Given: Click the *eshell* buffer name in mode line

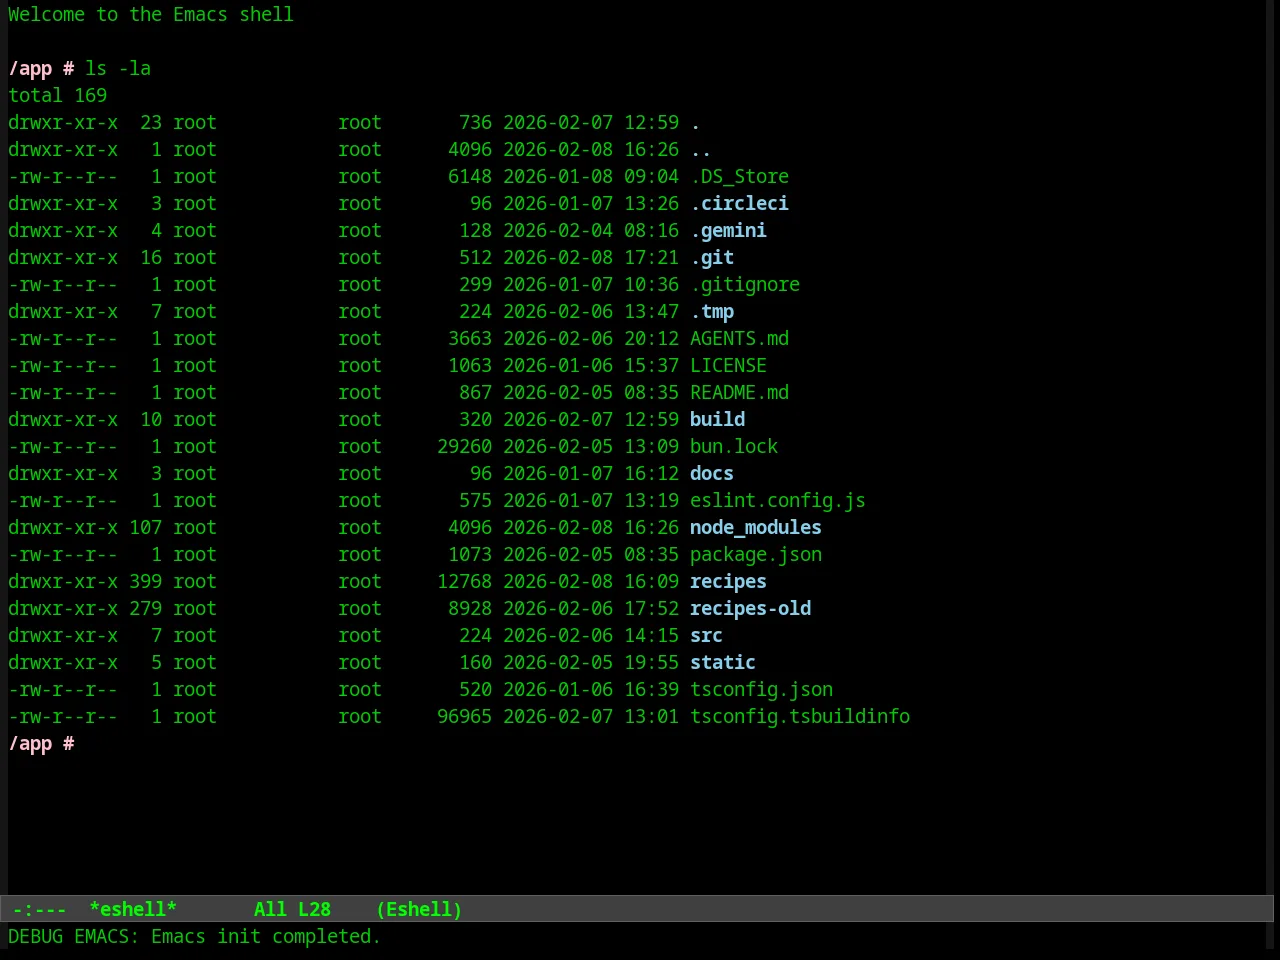Looking at the screenshot, I should 133,909.
